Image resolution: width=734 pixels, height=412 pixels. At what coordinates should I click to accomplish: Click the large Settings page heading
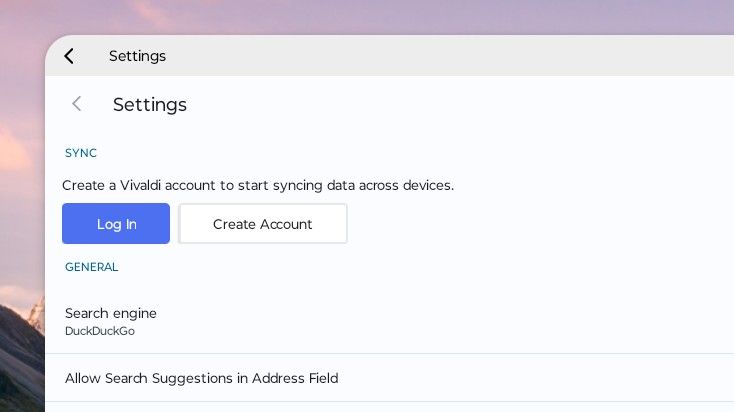(150, 104)
